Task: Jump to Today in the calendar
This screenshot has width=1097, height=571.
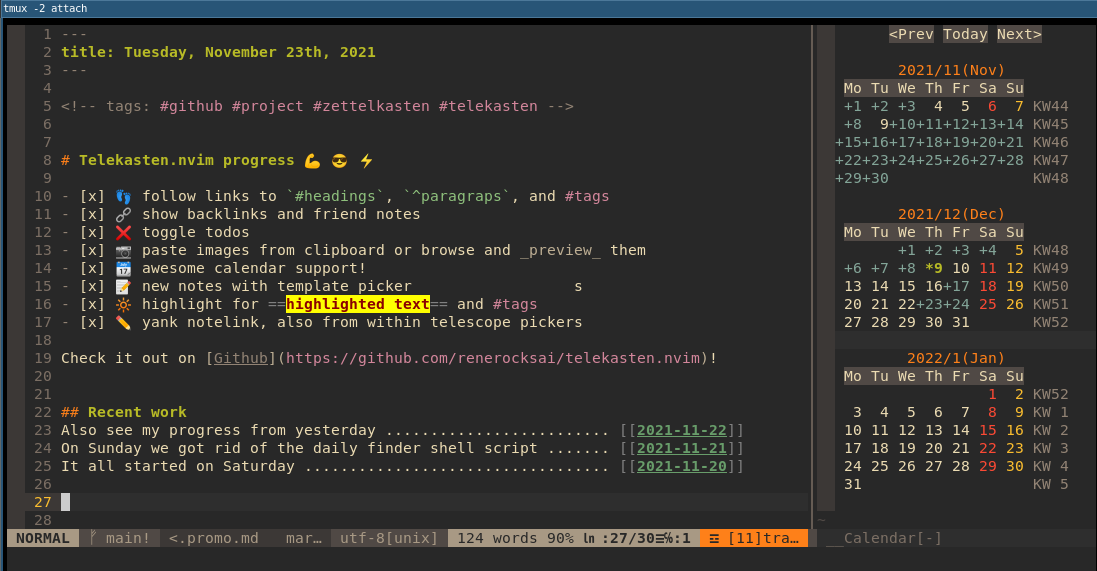Action: coord(965,34)
